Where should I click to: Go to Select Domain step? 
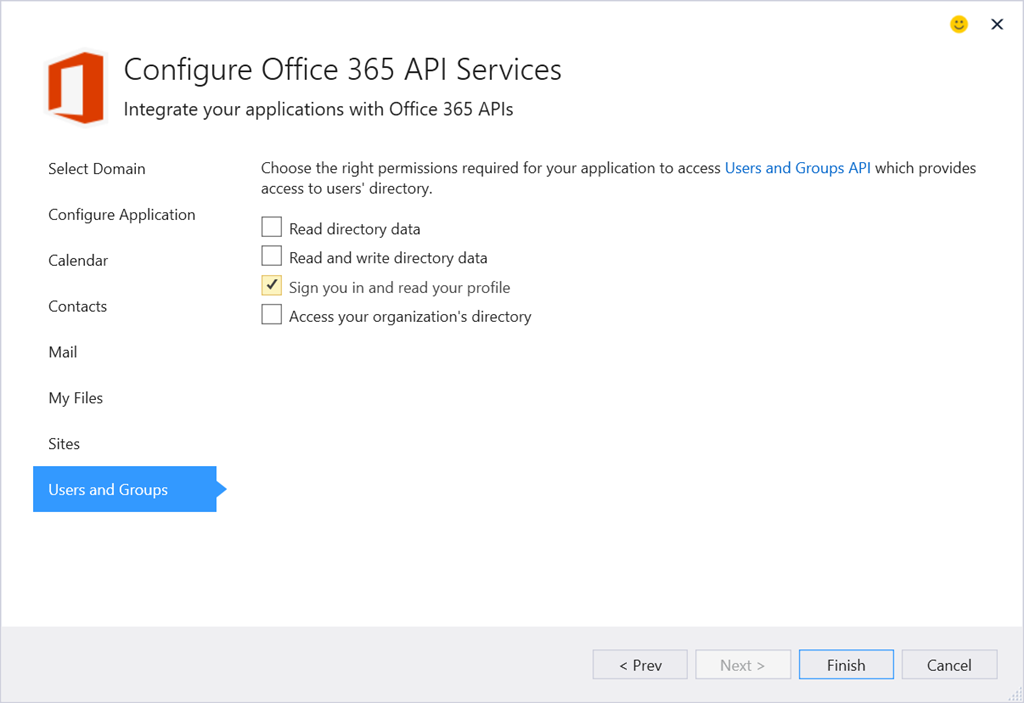point(97,169)
